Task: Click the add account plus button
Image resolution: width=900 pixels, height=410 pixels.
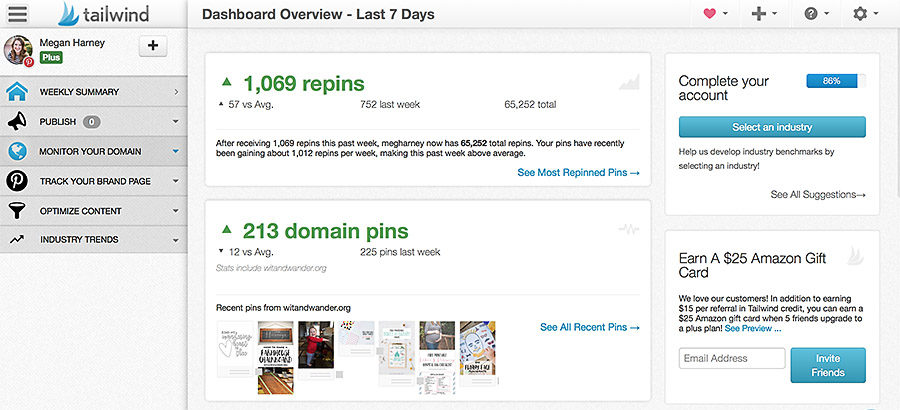Action: pos(153,46)
